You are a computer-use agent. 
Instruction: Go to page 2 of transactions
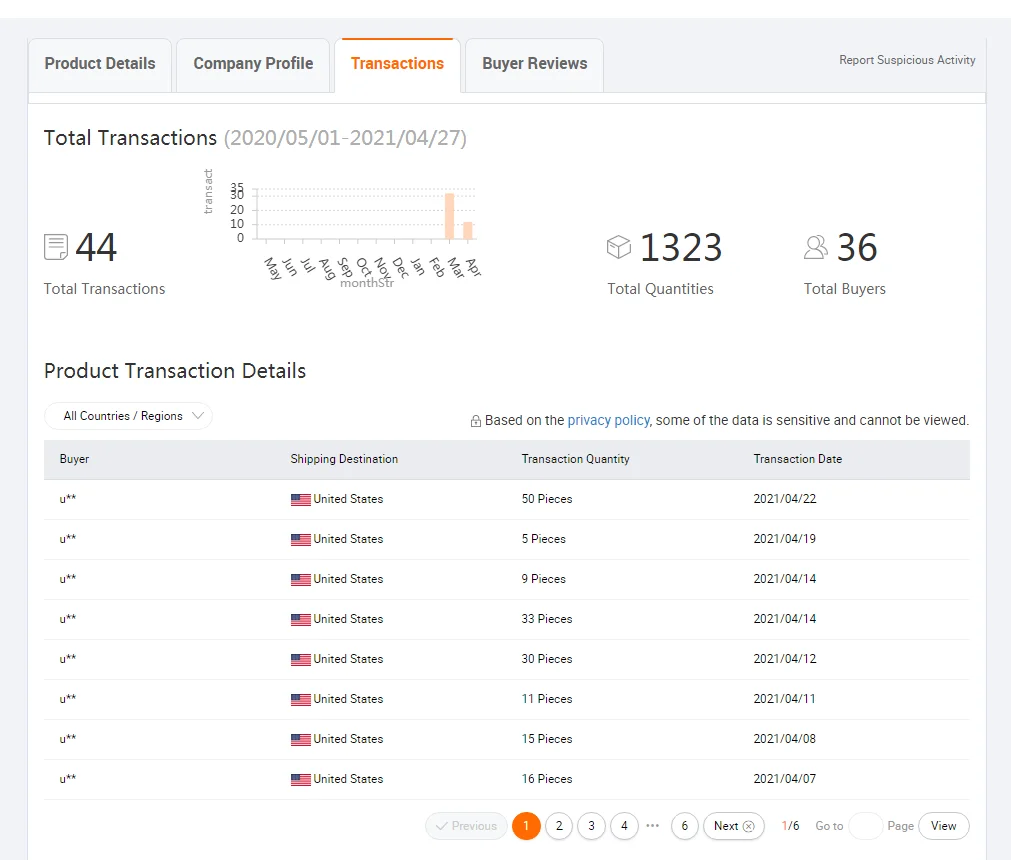[x=559, y=826]
